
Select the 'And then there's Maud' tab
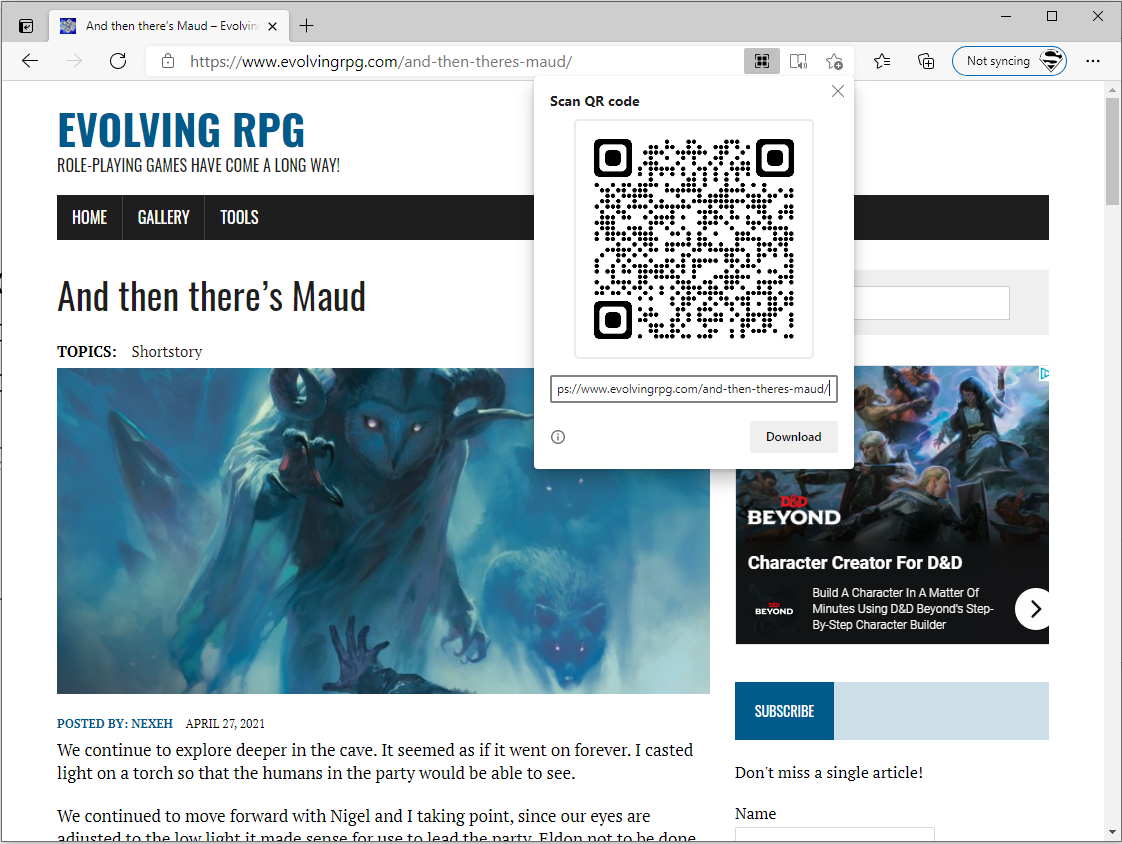tap(170, 26)
